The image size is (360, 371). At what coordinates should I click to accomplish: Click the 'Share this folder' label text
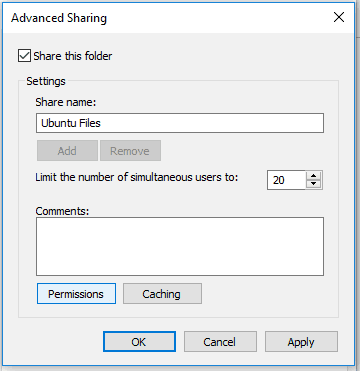click(x=73, y=56)
